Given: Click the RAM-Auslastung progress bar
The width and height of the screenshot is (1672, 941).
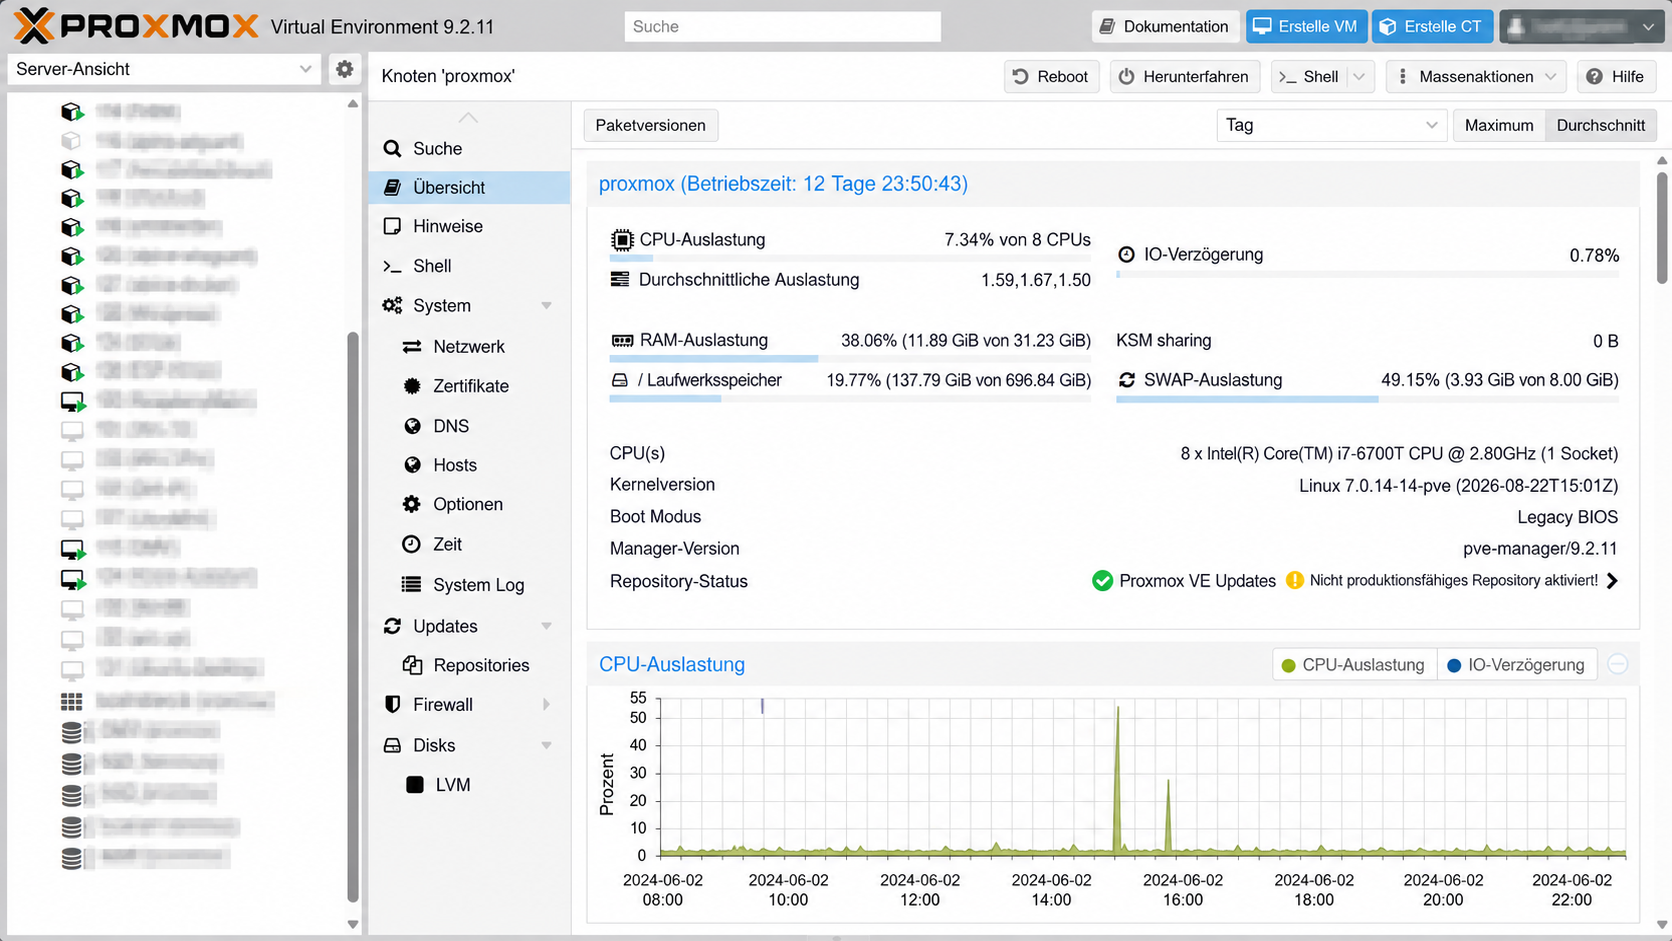Looking at the screenshot, I should pyautogui.click(x=850, y=358).
